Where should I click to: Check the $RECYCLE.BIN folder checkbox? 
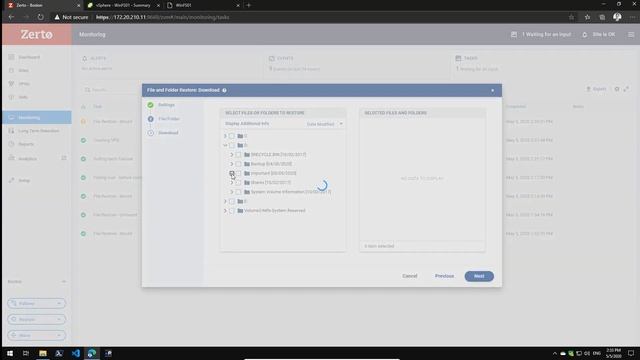click(238, 155)
